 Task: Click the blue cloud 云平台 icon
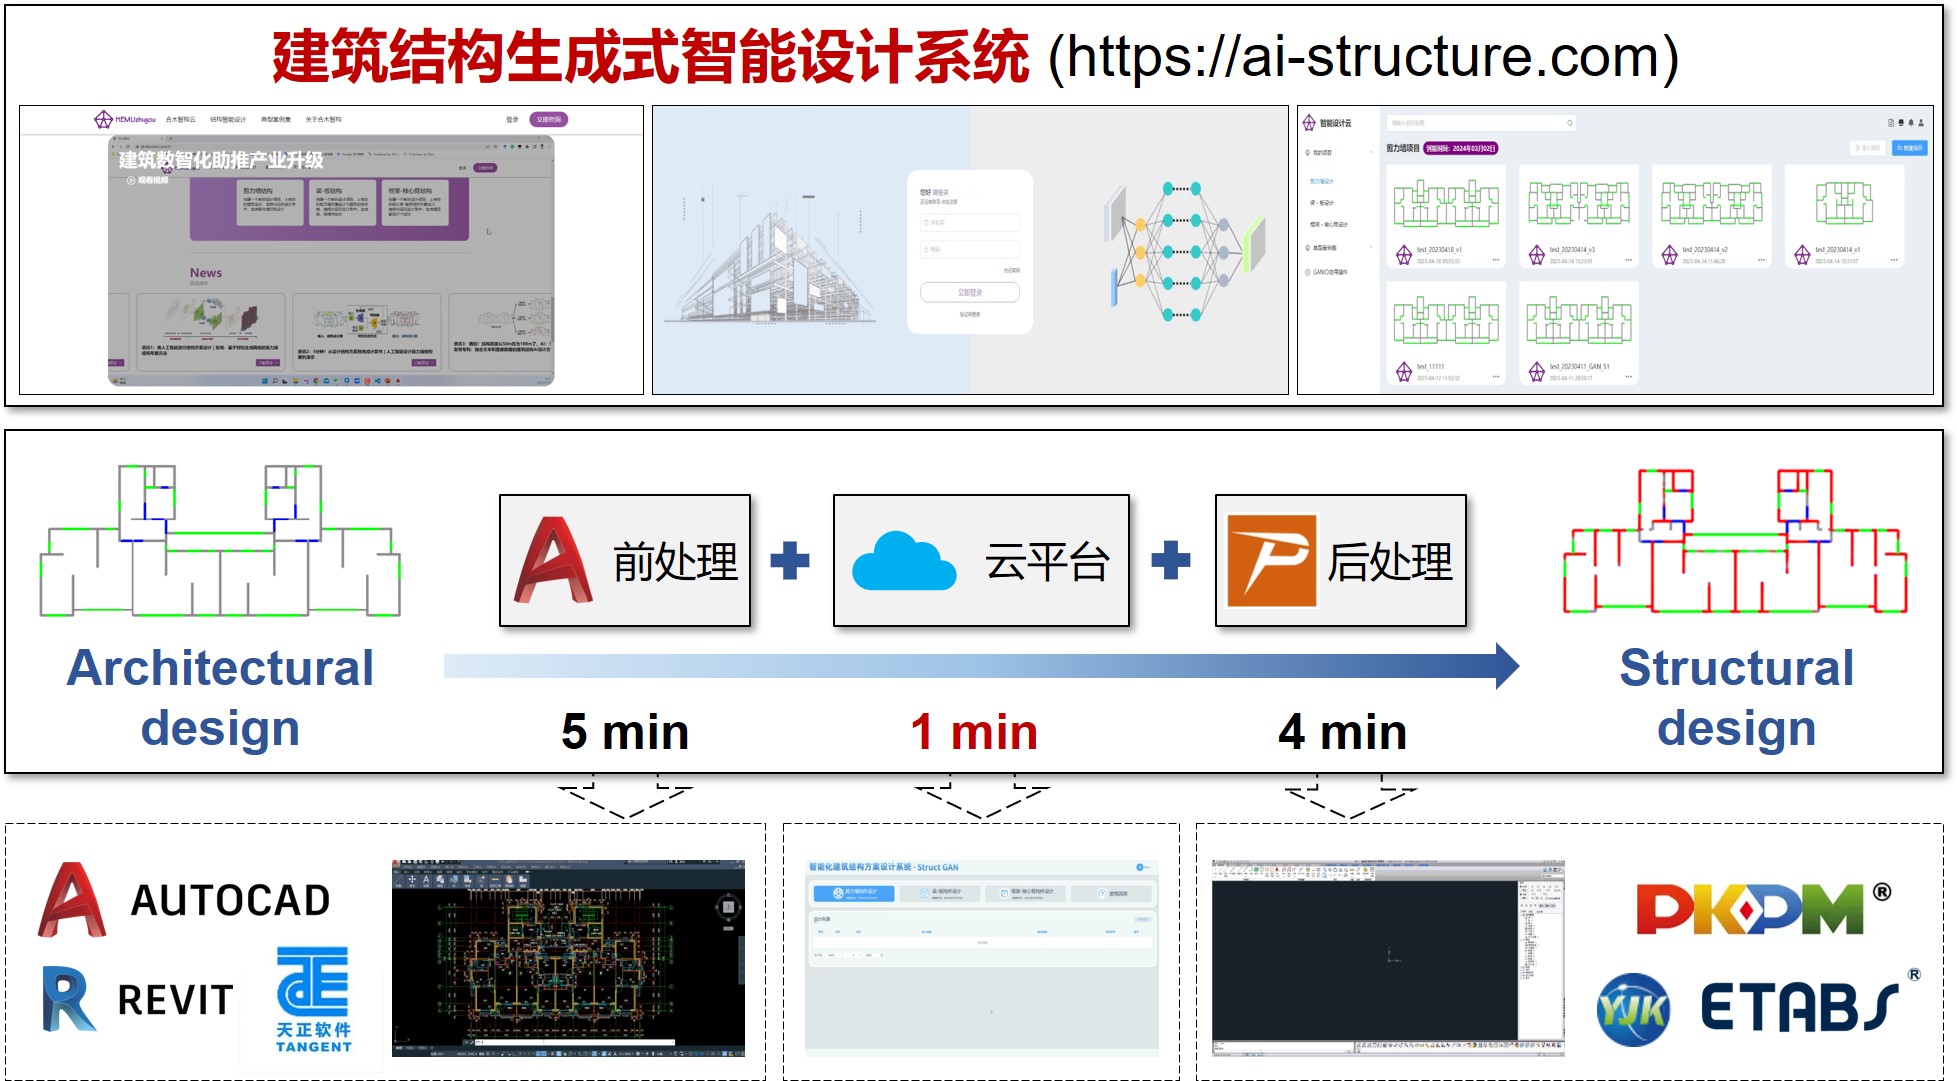(x=903, y=563)
